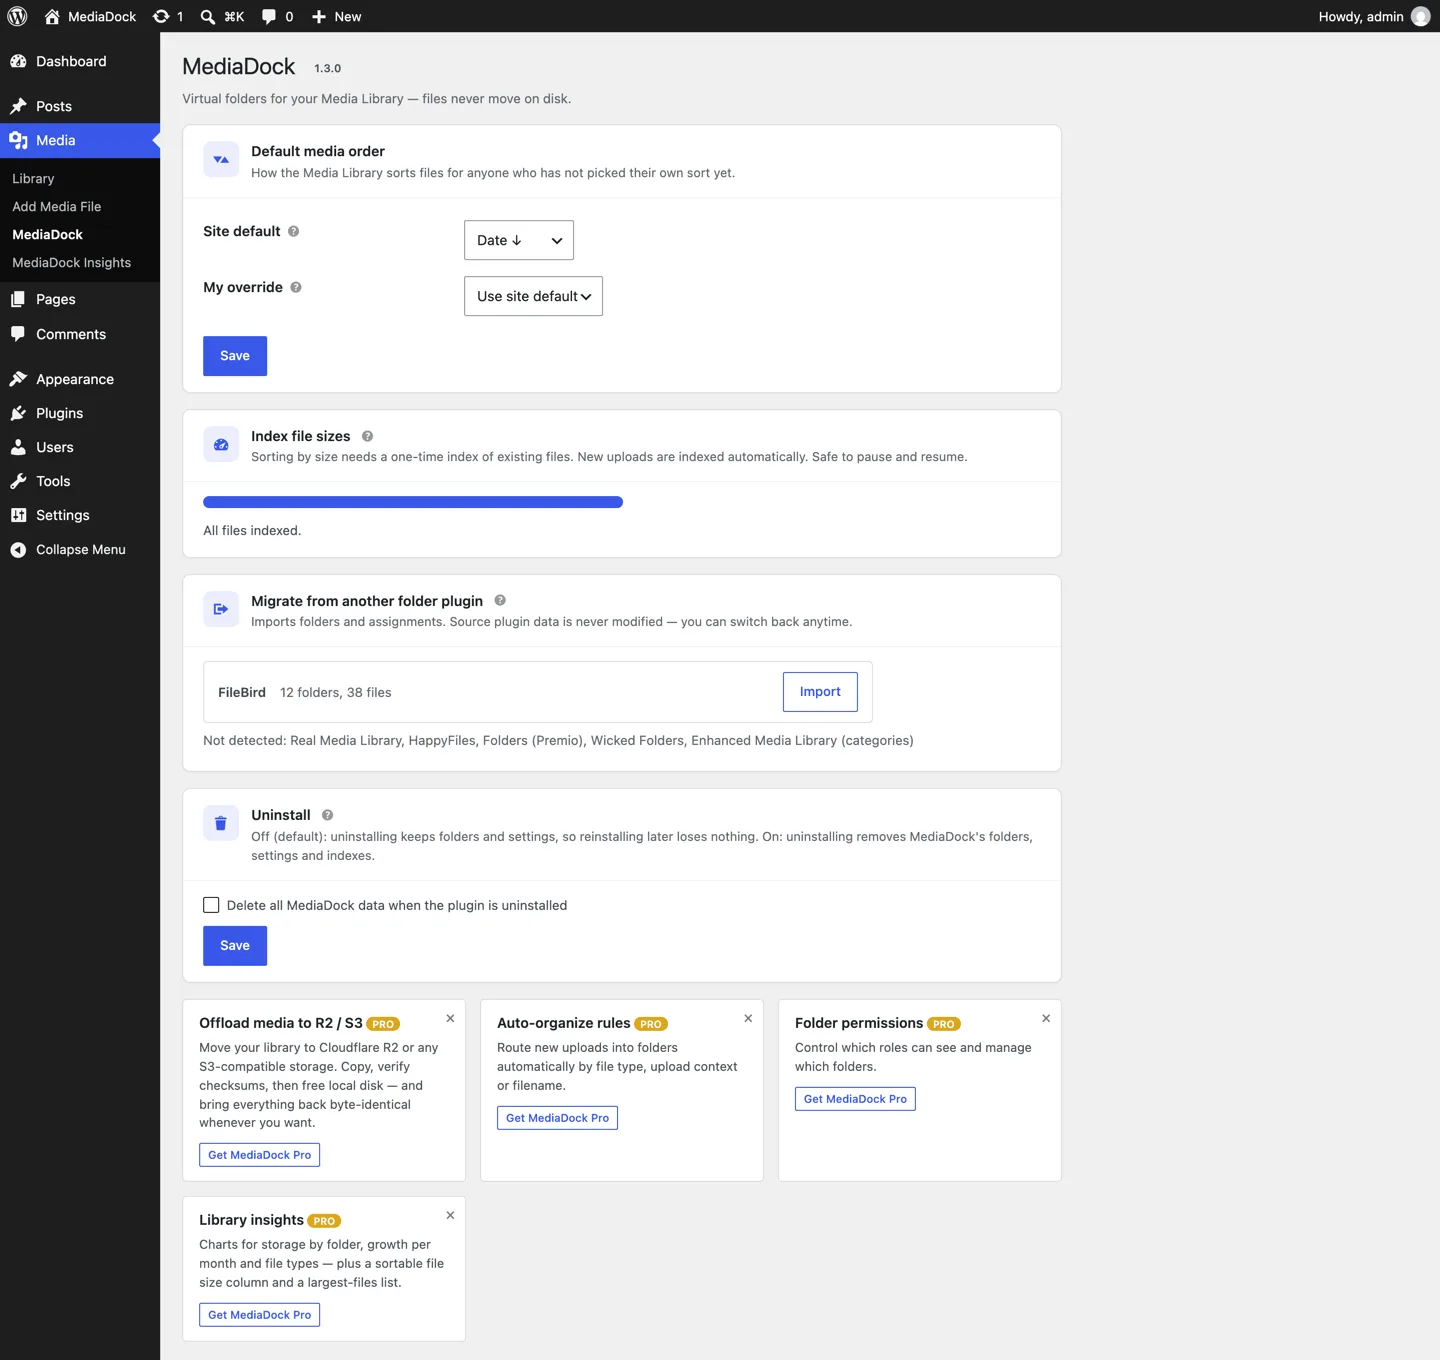The width and height of the screenshot is (1440, 1360).
Task: Click the WordPress logo in admin bar
Action: tap(17, 16)
